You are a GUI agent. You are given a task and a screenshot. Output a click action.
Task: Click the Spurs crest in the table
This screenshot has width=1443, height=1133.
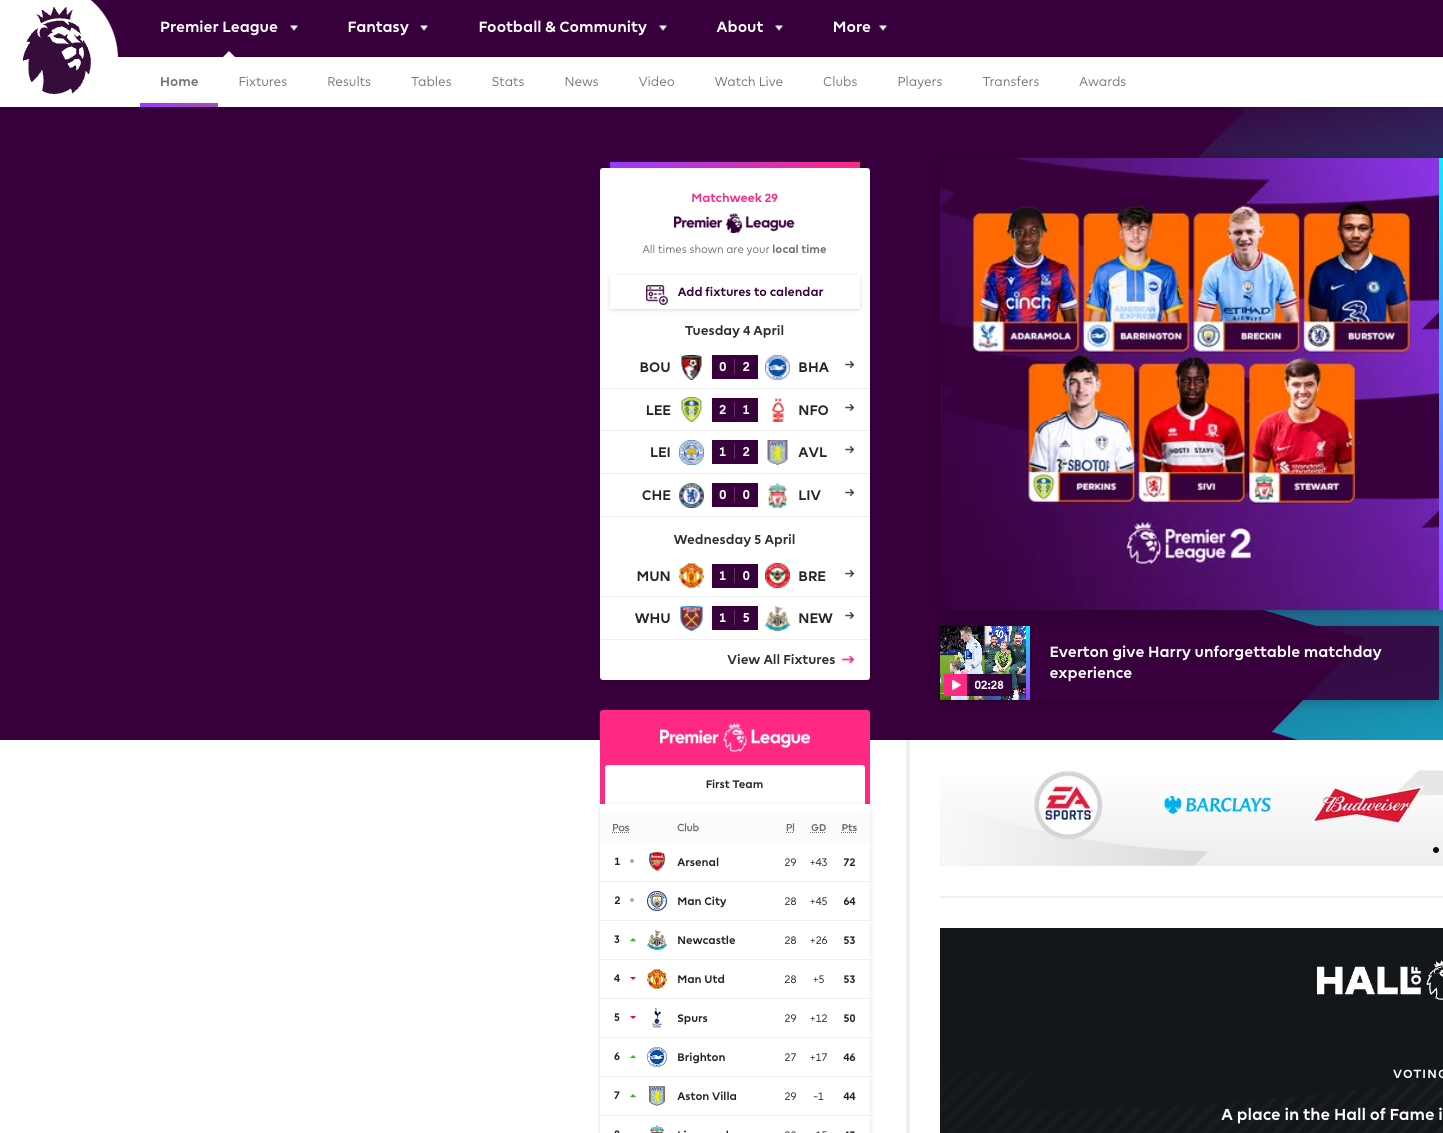coord(657,1018)
